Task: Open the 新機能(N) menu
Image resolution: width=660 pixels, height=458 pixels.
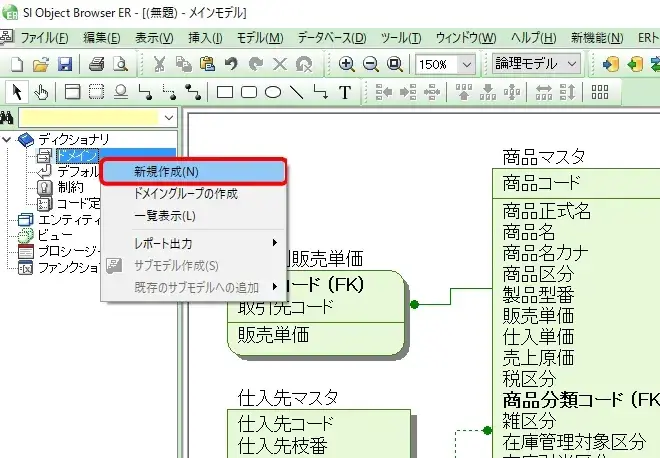Action: 597,38
